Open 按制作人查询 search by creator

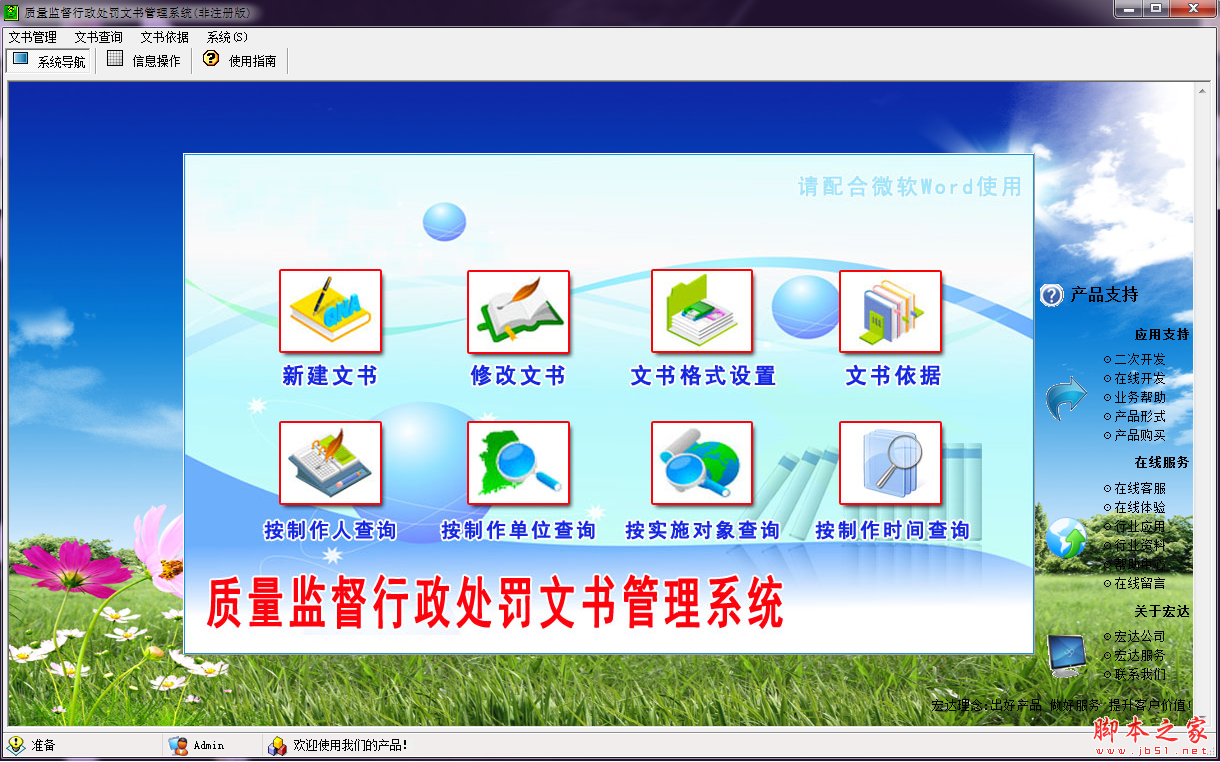coord(330,463)
